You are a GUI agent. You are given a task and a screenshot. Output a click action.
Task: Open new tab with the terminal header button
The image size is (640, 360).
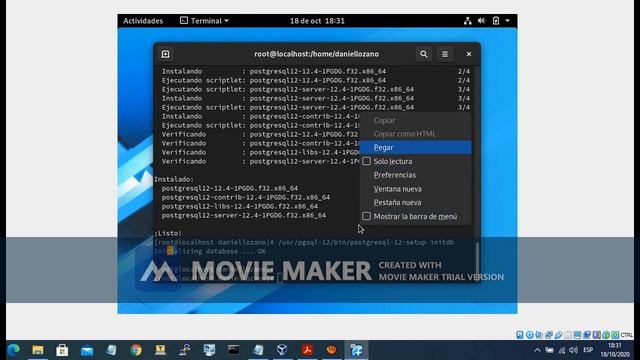(x=165, y=54)
